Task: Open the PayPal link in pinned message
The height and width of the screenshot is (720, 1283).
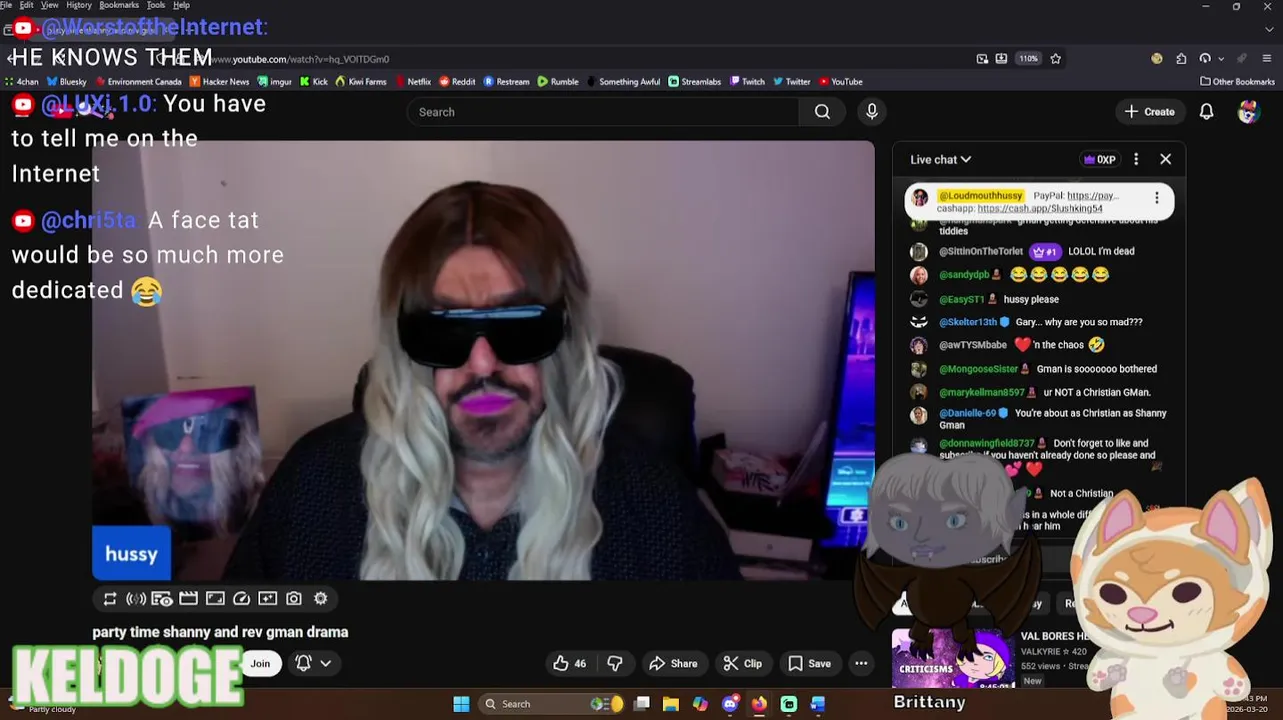Action: (x=1093, y=196)
